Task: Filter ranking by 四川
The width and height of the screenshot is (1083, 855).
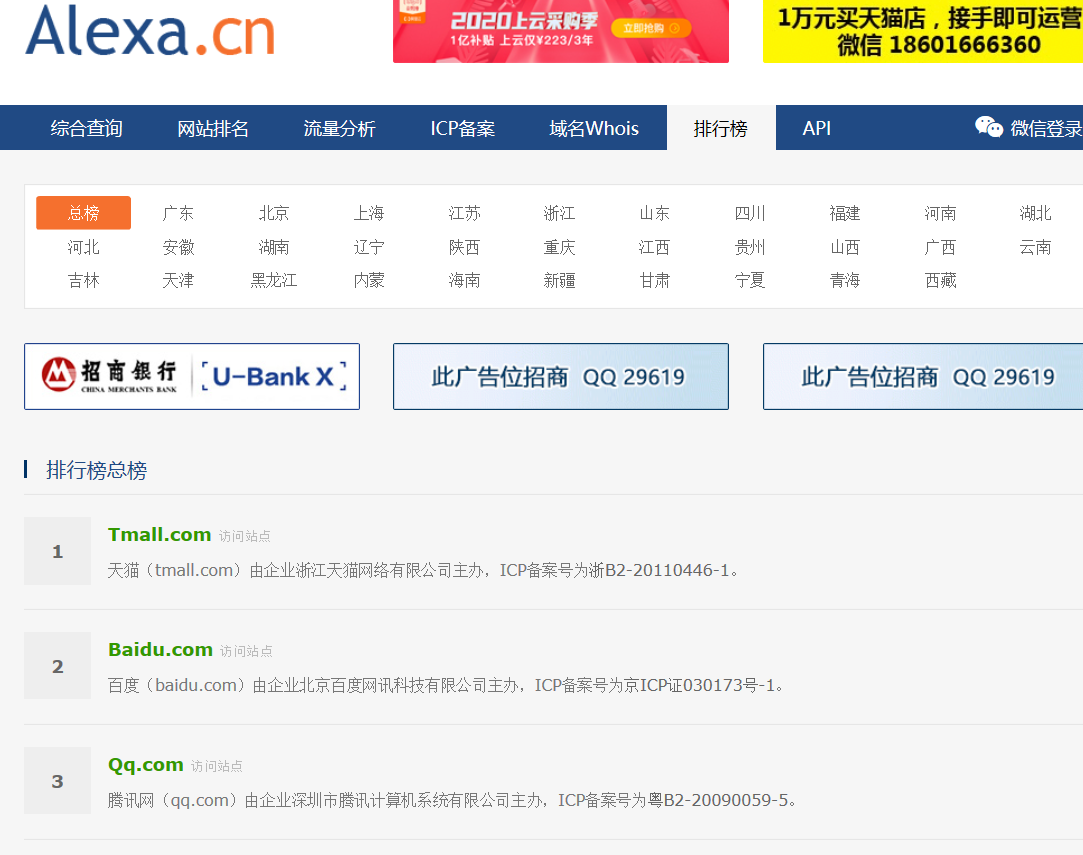Action: click(750, 213)
